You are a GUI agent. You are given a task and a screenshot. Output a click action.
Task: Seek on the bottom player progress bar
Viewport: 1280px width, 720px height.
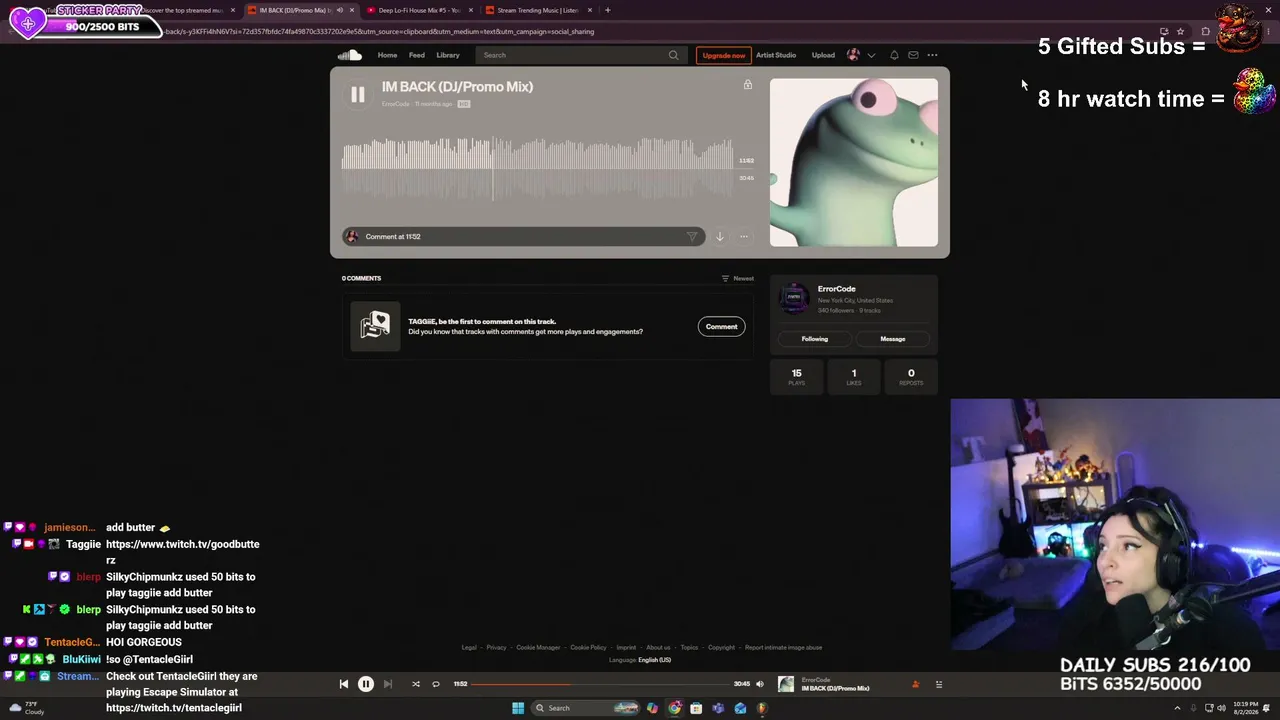coord(600,684)
